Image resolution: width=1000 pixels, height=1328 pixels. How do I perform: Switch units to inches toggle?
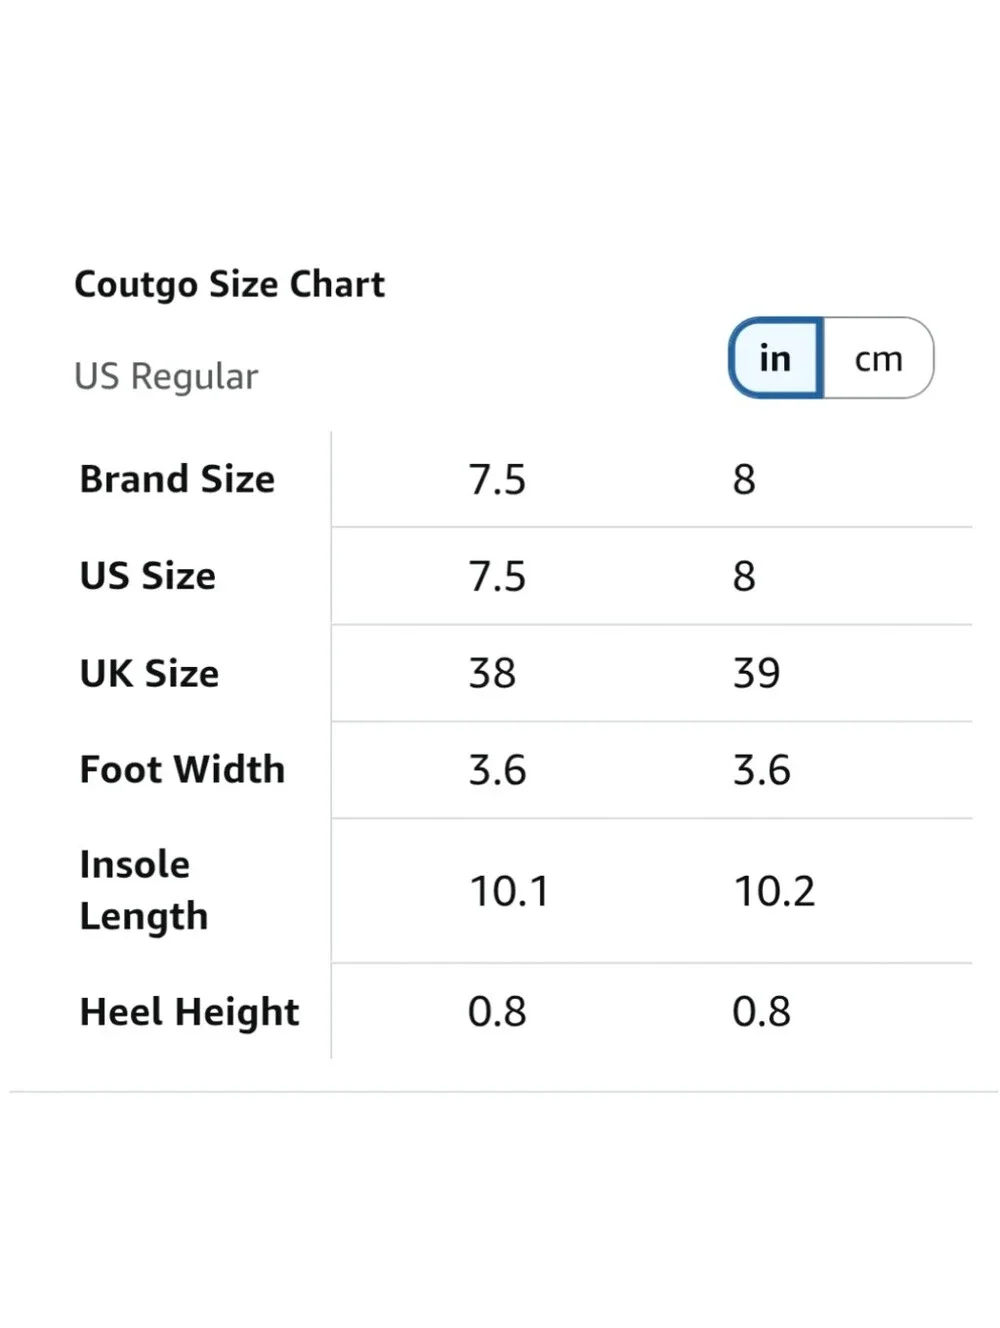(x=776, y=358)
